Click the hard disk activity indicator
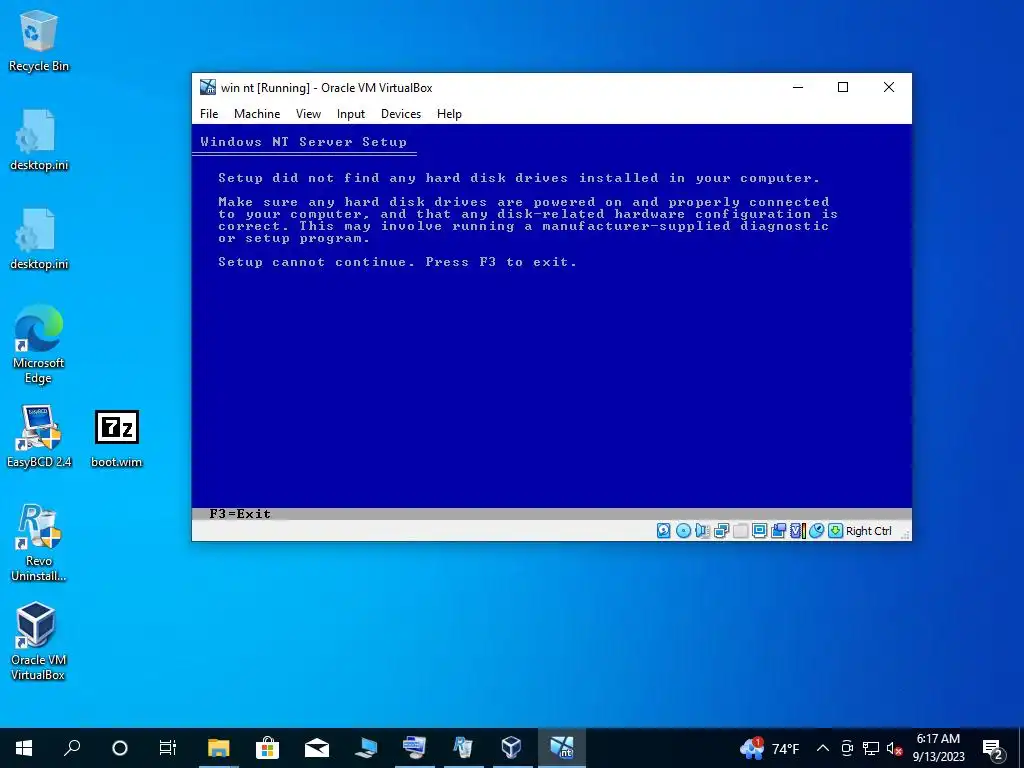 click(664, 531)
